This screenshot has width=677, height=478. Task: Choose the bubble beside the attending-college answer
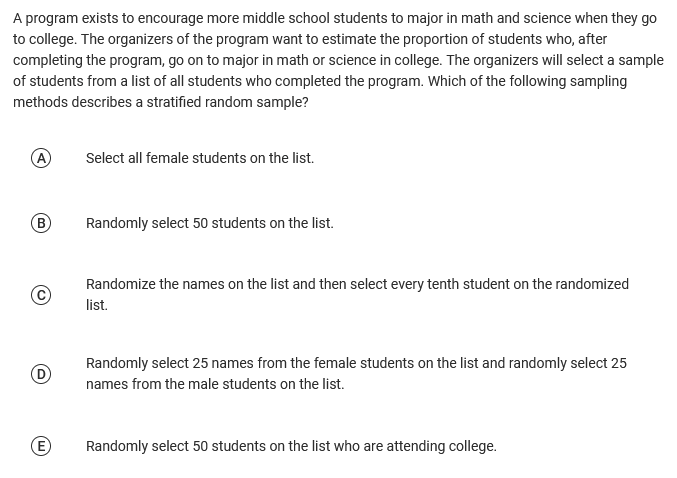point(41,446)
